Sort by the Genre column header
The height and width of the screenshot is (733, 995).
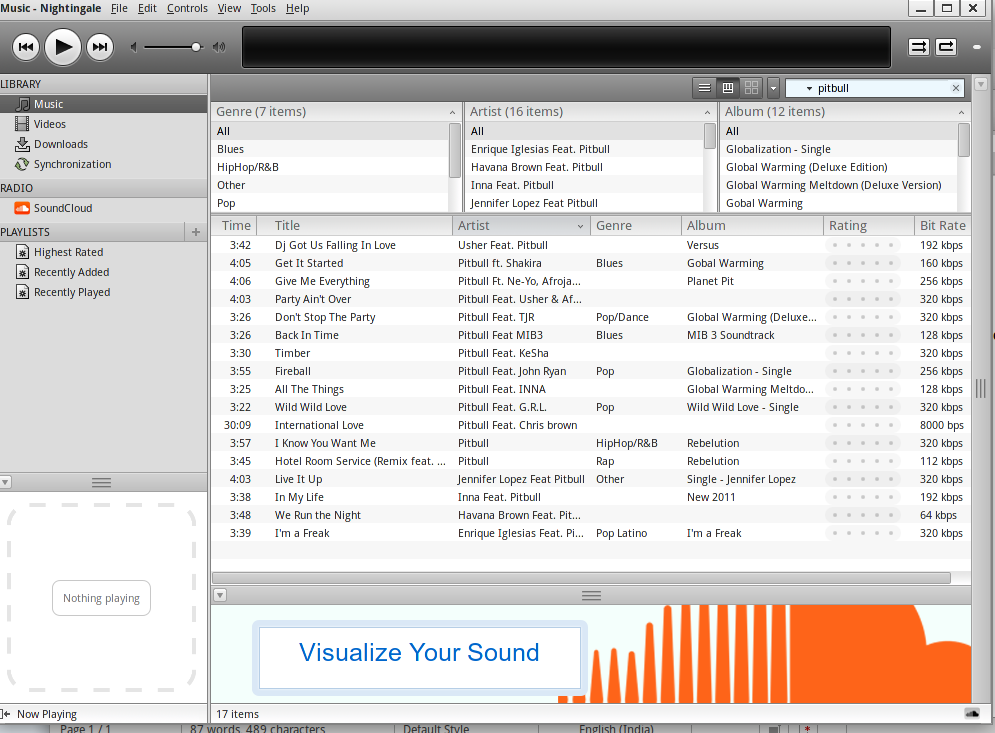(636, 225)
